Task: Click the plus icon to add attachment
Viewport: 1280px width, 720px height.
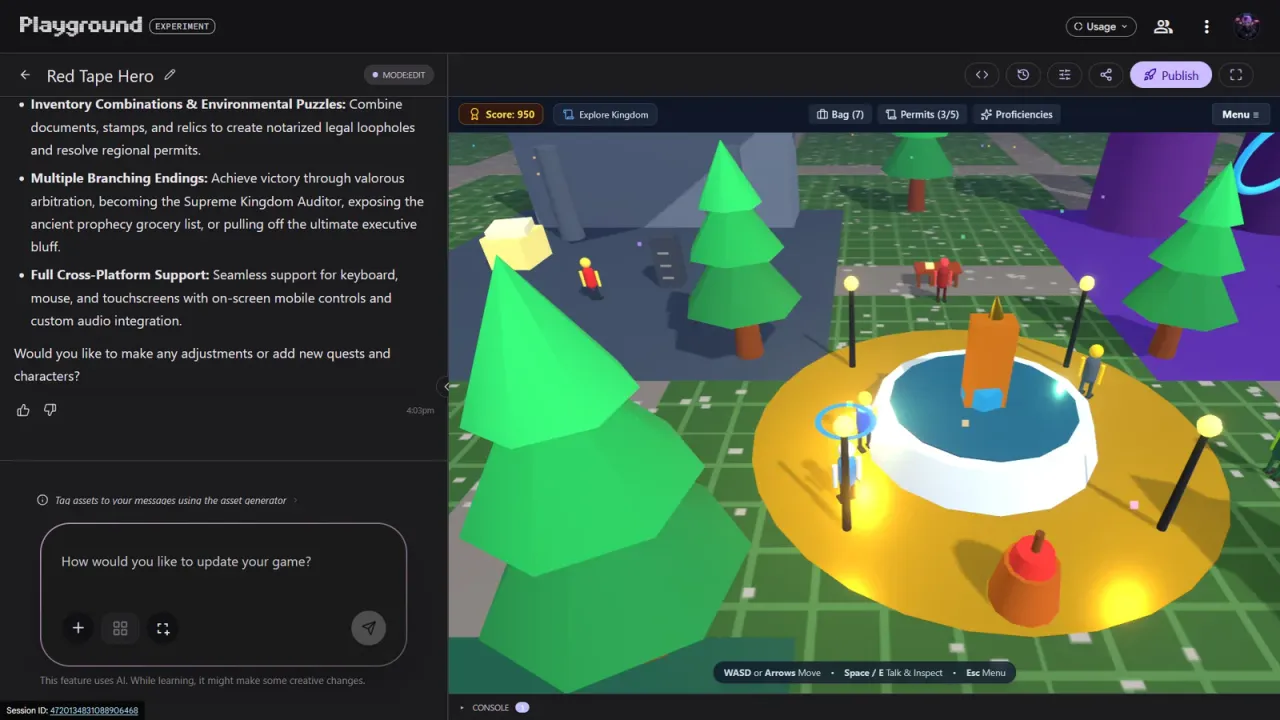Action: point(78,628)
